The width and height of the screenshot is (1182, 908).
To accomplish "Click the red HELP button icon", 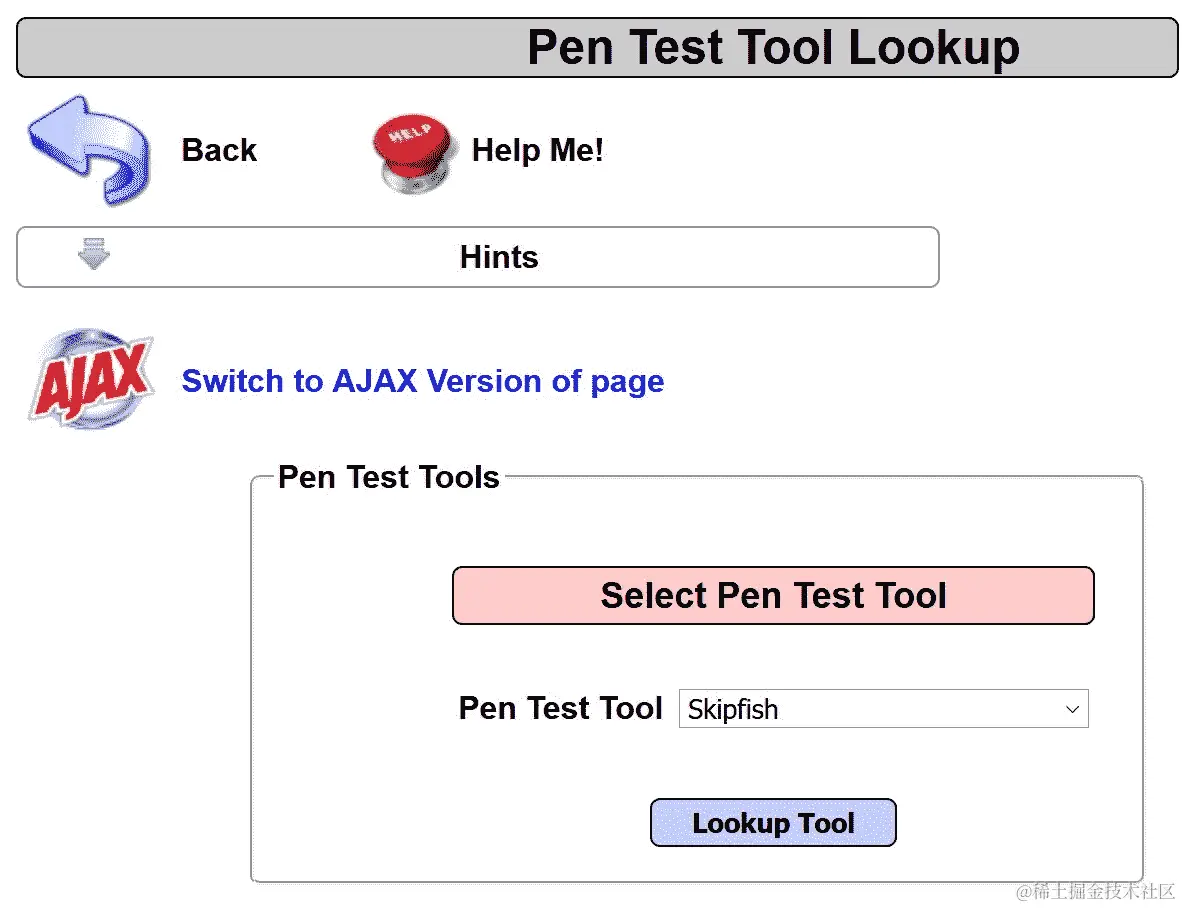I will pyautogui.click(x=414, y=153).
